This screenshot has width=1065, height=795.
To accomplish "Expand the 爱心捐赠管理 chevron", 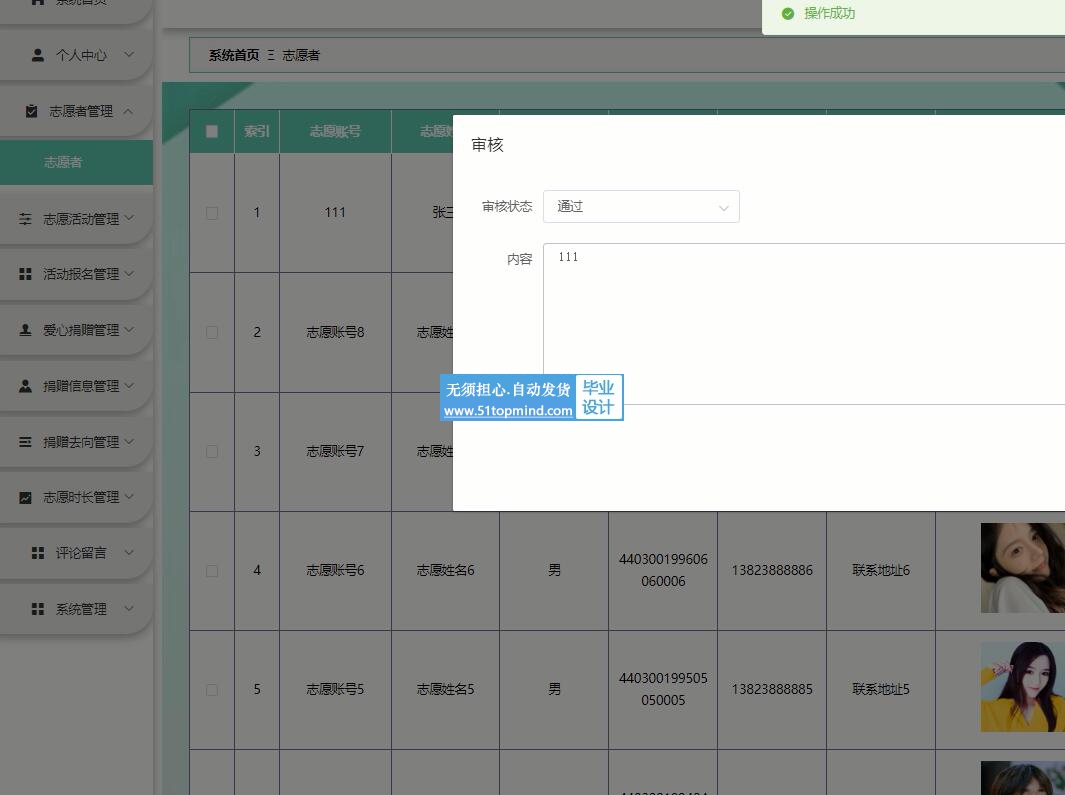I will (129, 330).
